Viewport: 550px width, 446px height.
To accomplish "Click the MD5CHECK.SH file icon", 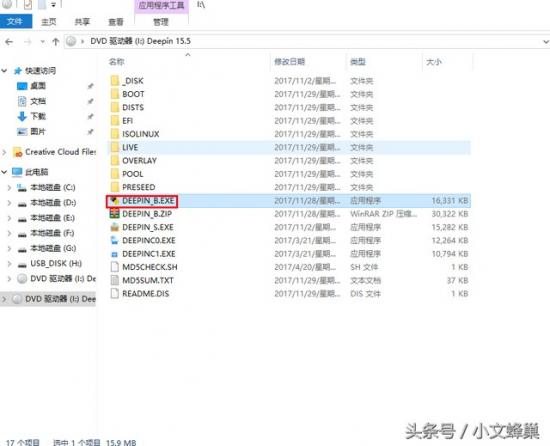I will coord(115,267).
